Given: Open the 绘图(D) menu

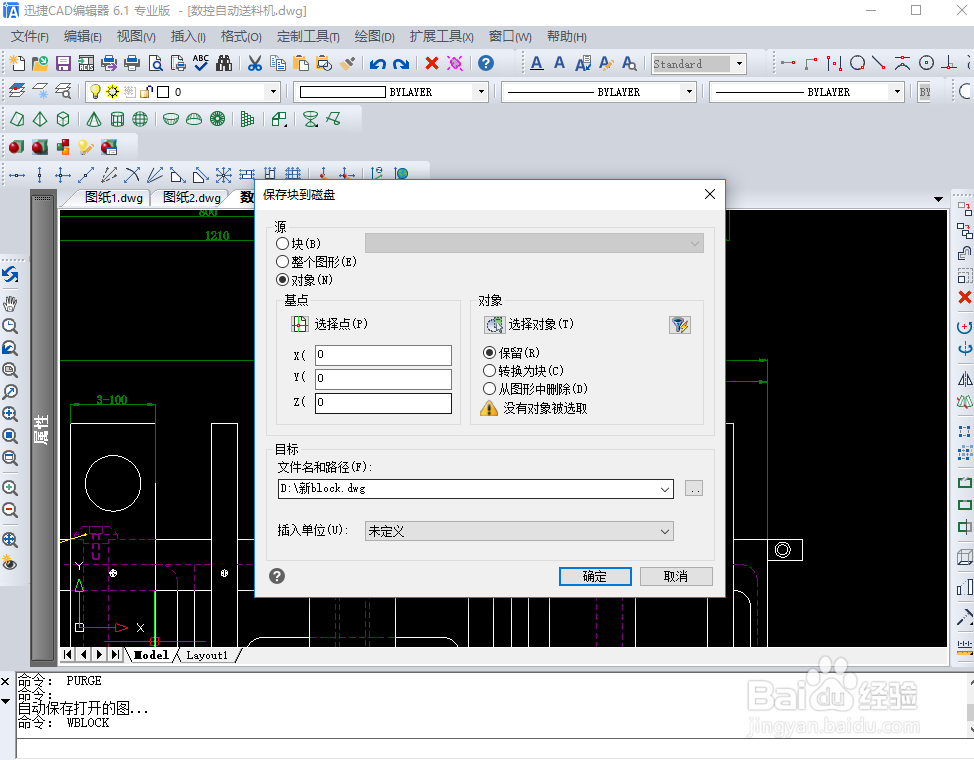Looking at the screenshot, I should [374, 37].
